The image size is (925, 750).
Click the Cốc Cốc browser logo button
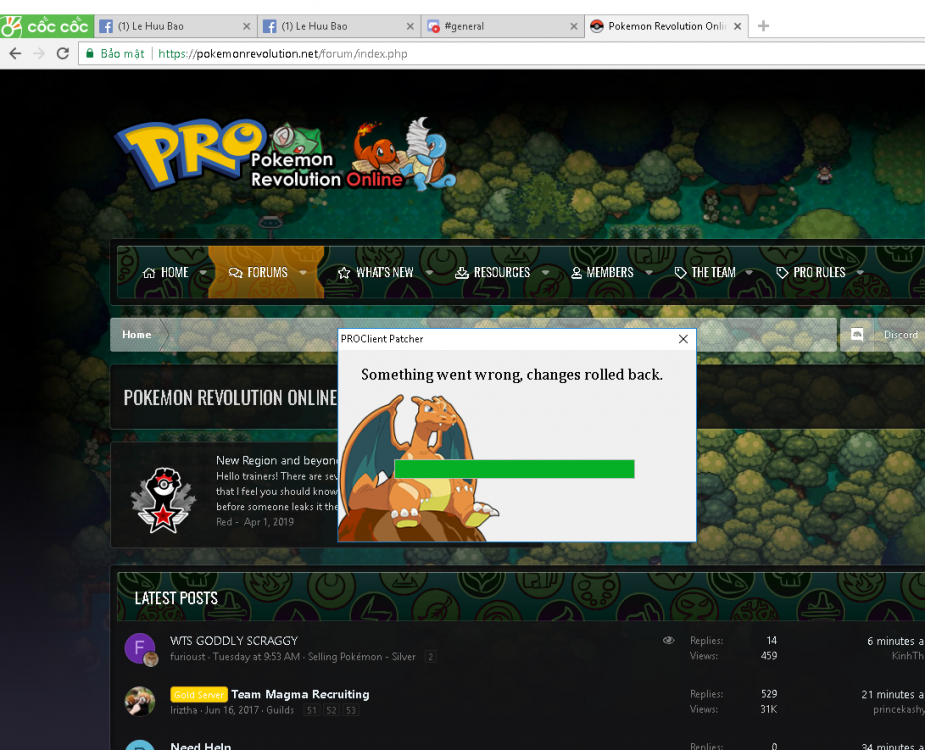[47, 26]
